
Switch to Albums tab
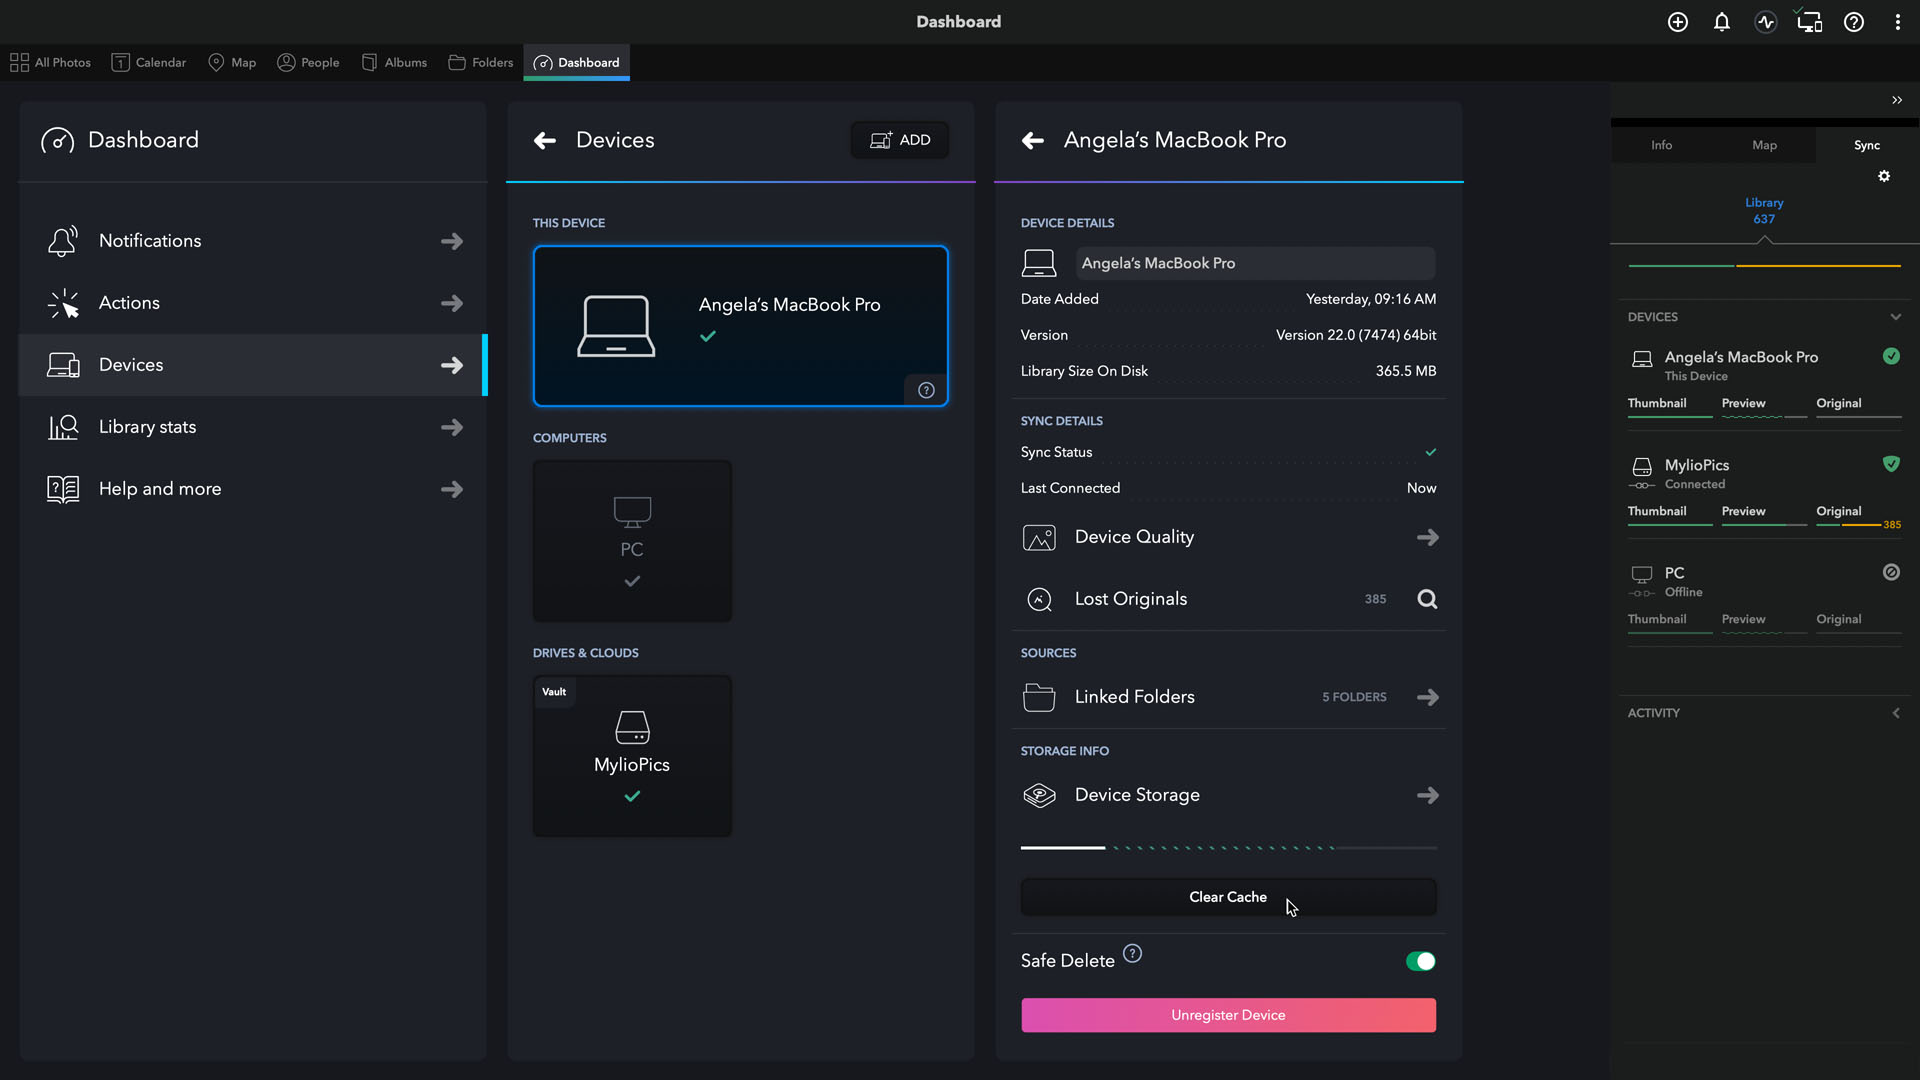click(394, 62)
